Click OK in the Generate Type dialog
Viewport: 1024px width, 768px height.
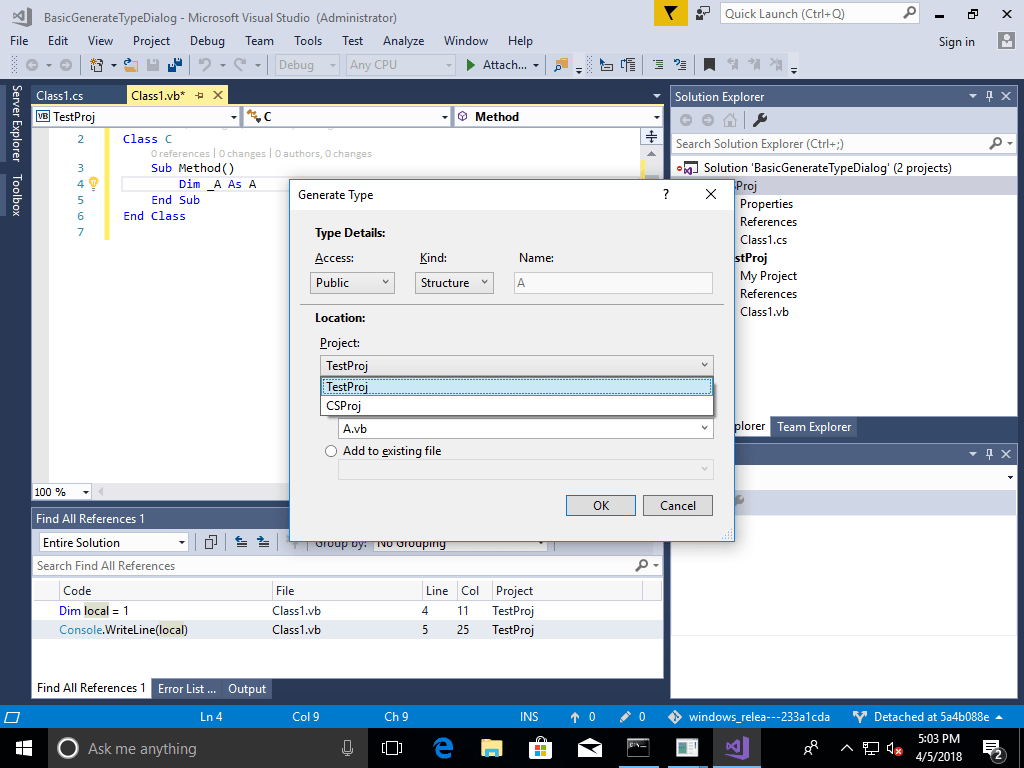601,505
